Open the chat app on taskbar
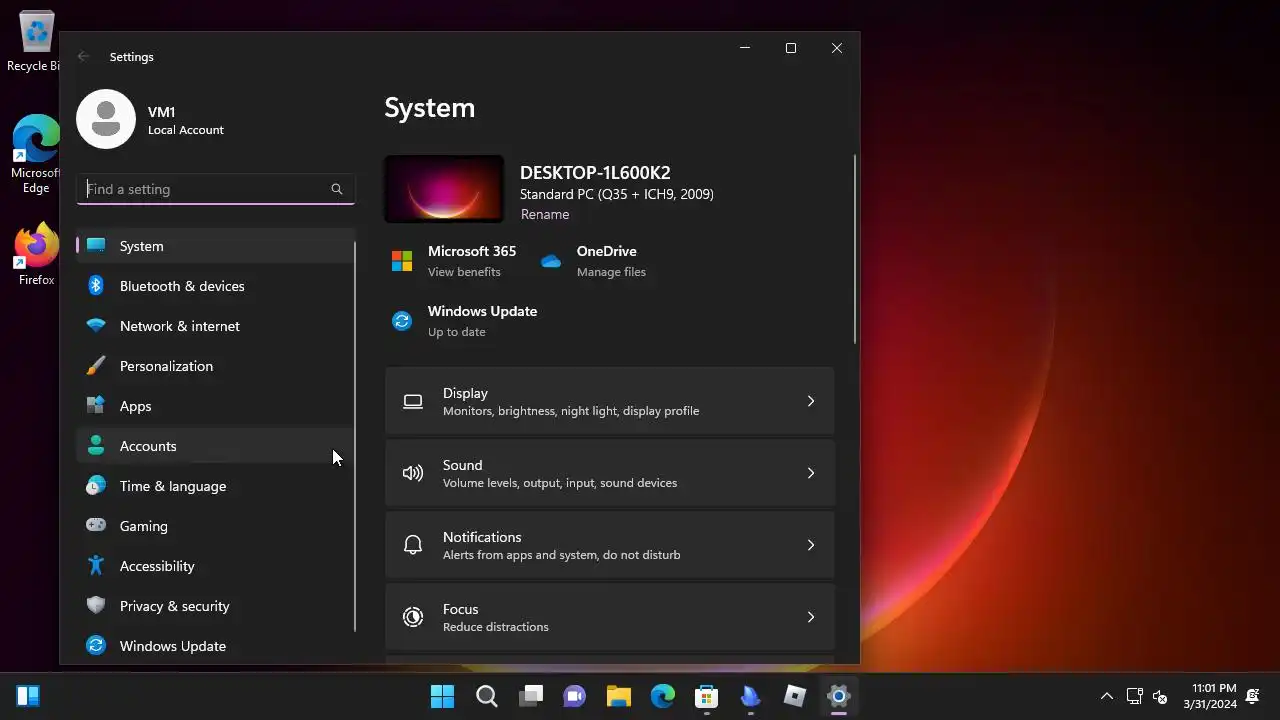Image resolution: width=1280 pixels, height=720 pixels. click(x=575, y=696)
